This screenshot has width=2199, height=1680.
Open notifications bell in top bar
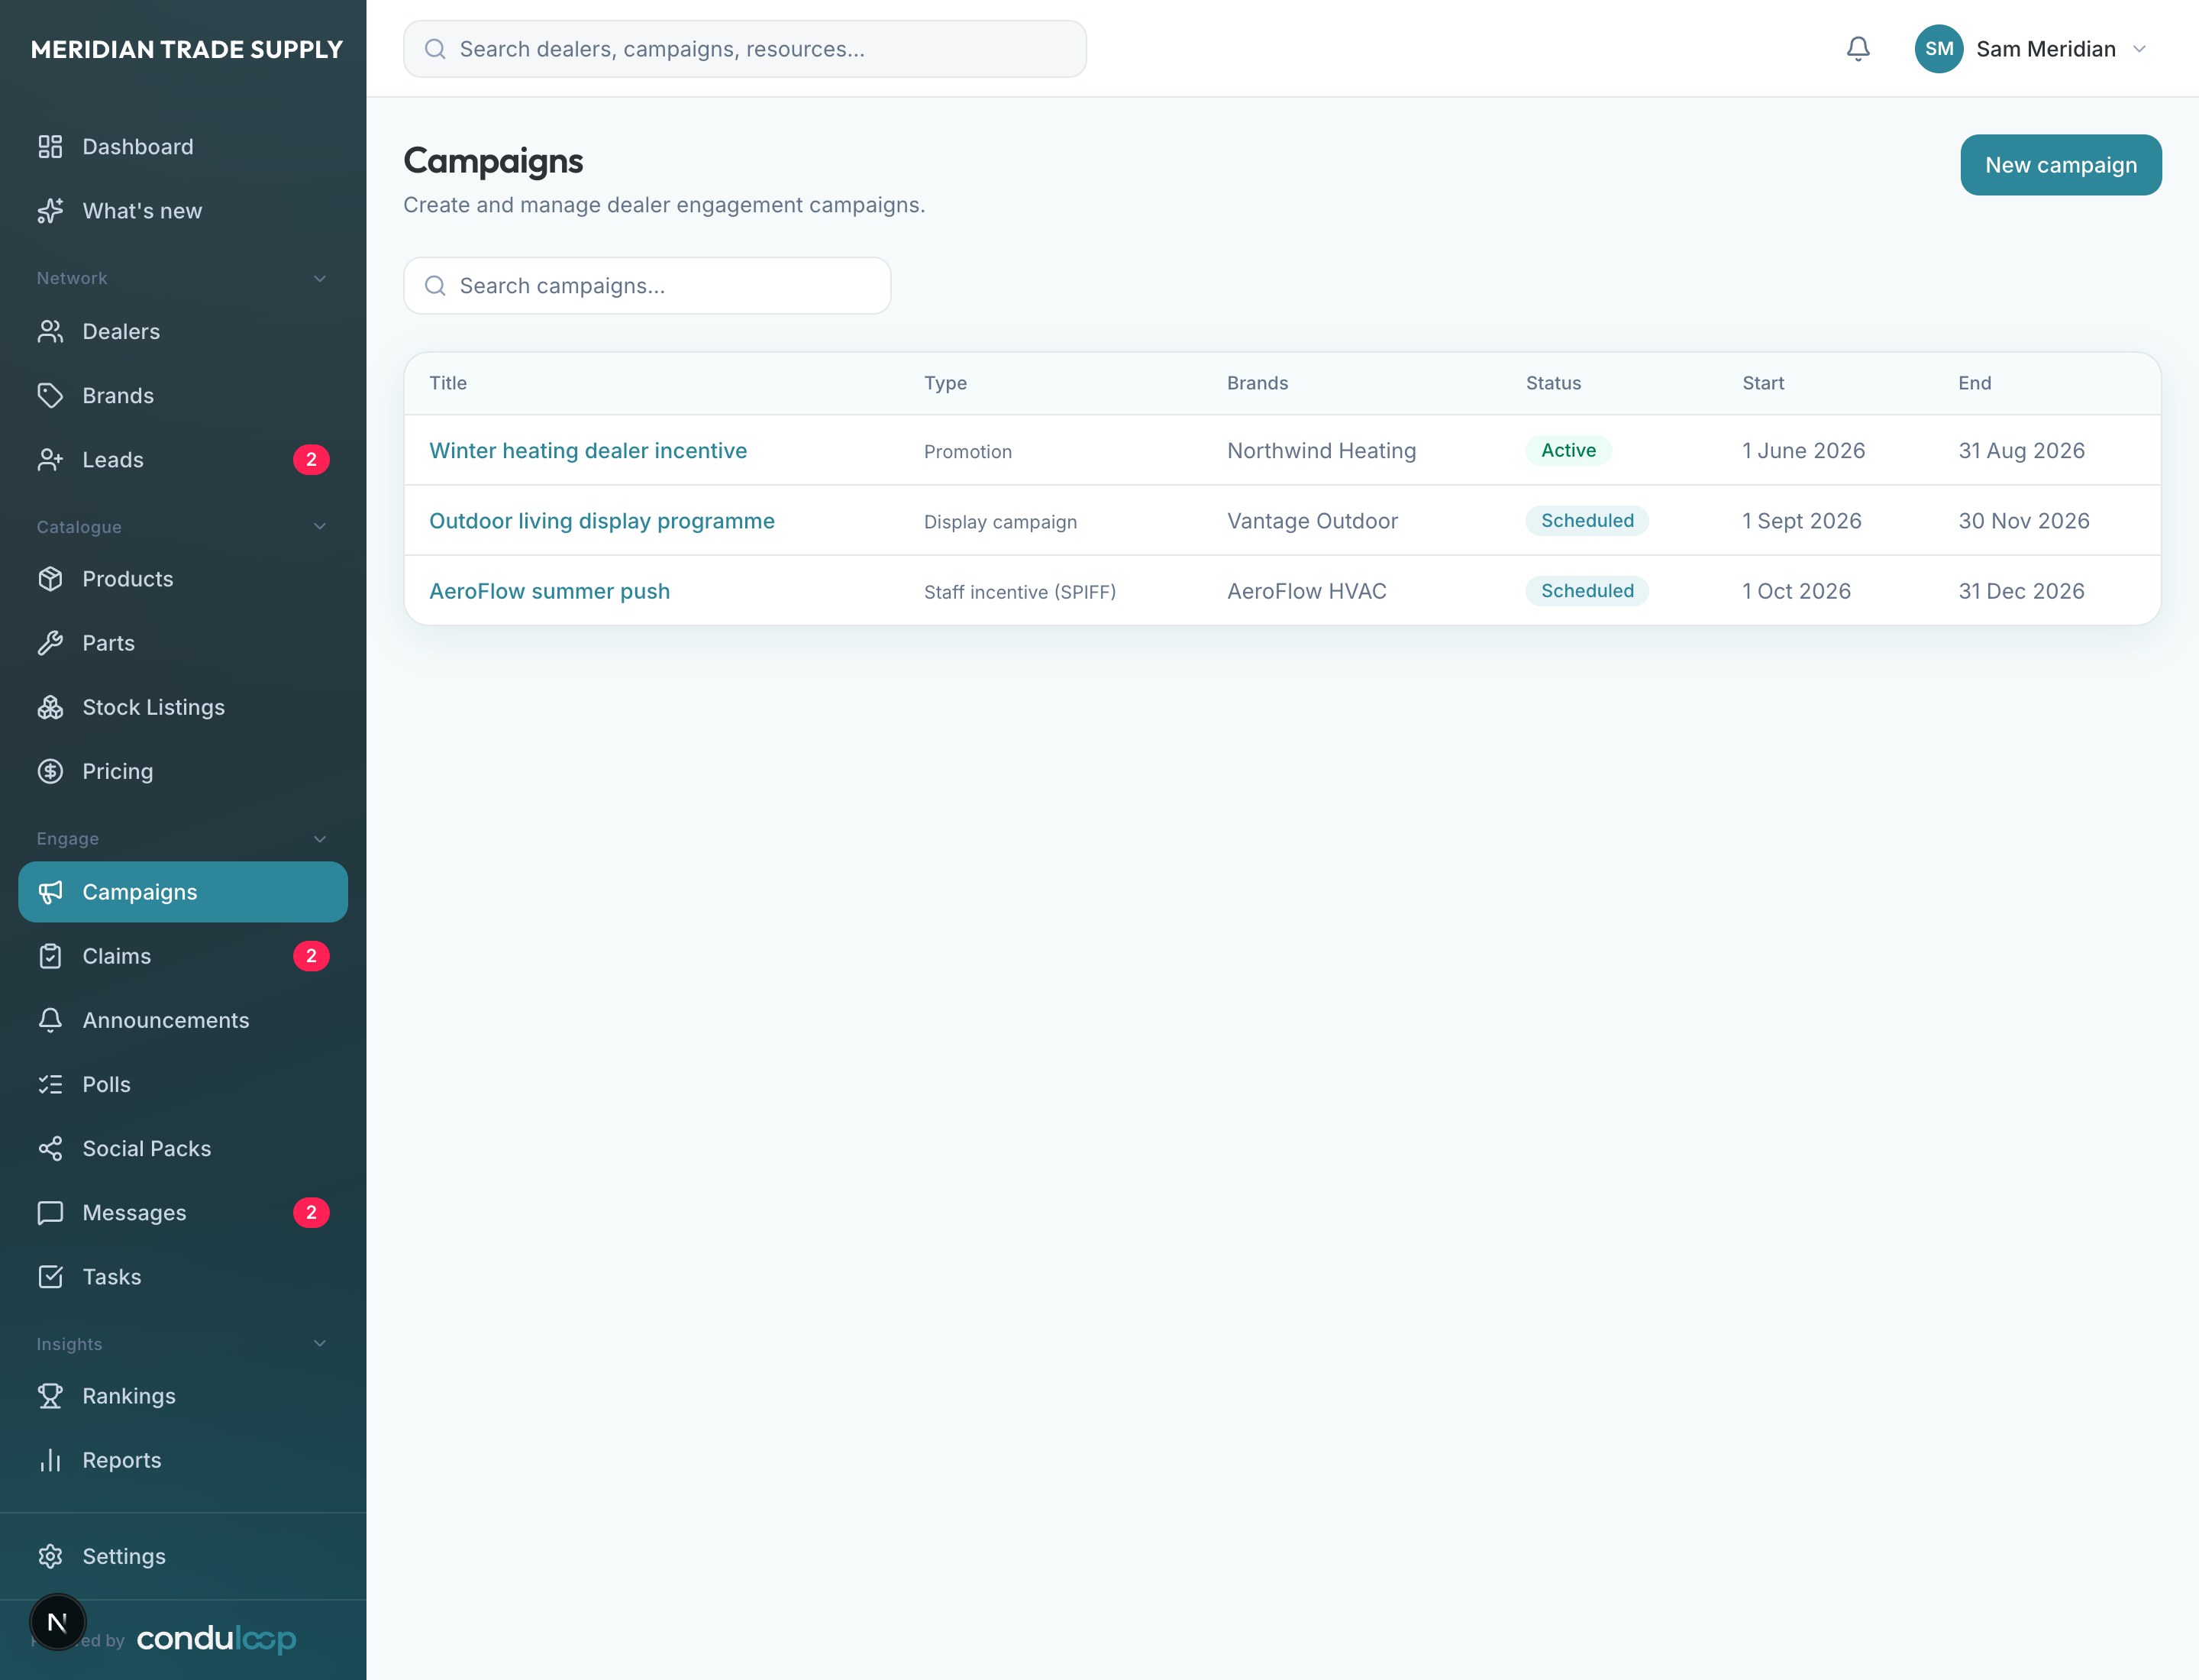pyautogui.click(x=1858, y=49)
